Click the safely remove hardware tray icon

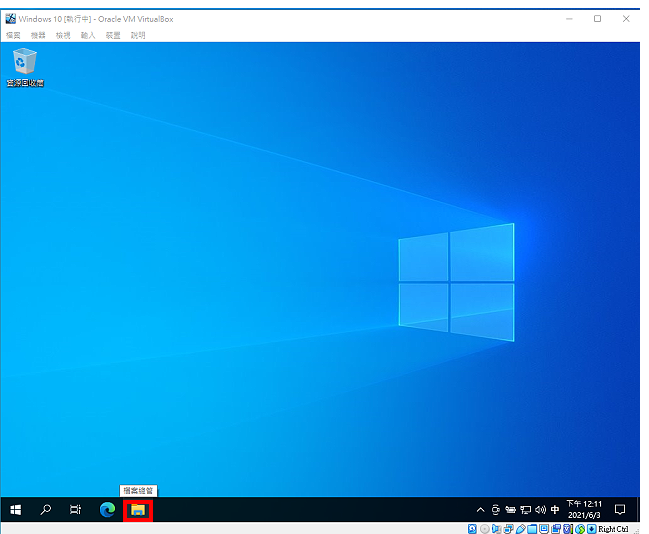pyautogui.click(x=510, y=510)
